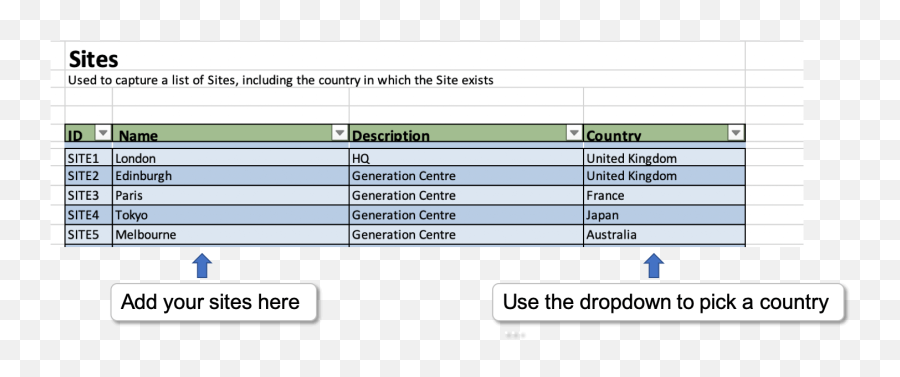Screen dimensions: 900x377
Task: Select cell SITE3
Action: 89,196
